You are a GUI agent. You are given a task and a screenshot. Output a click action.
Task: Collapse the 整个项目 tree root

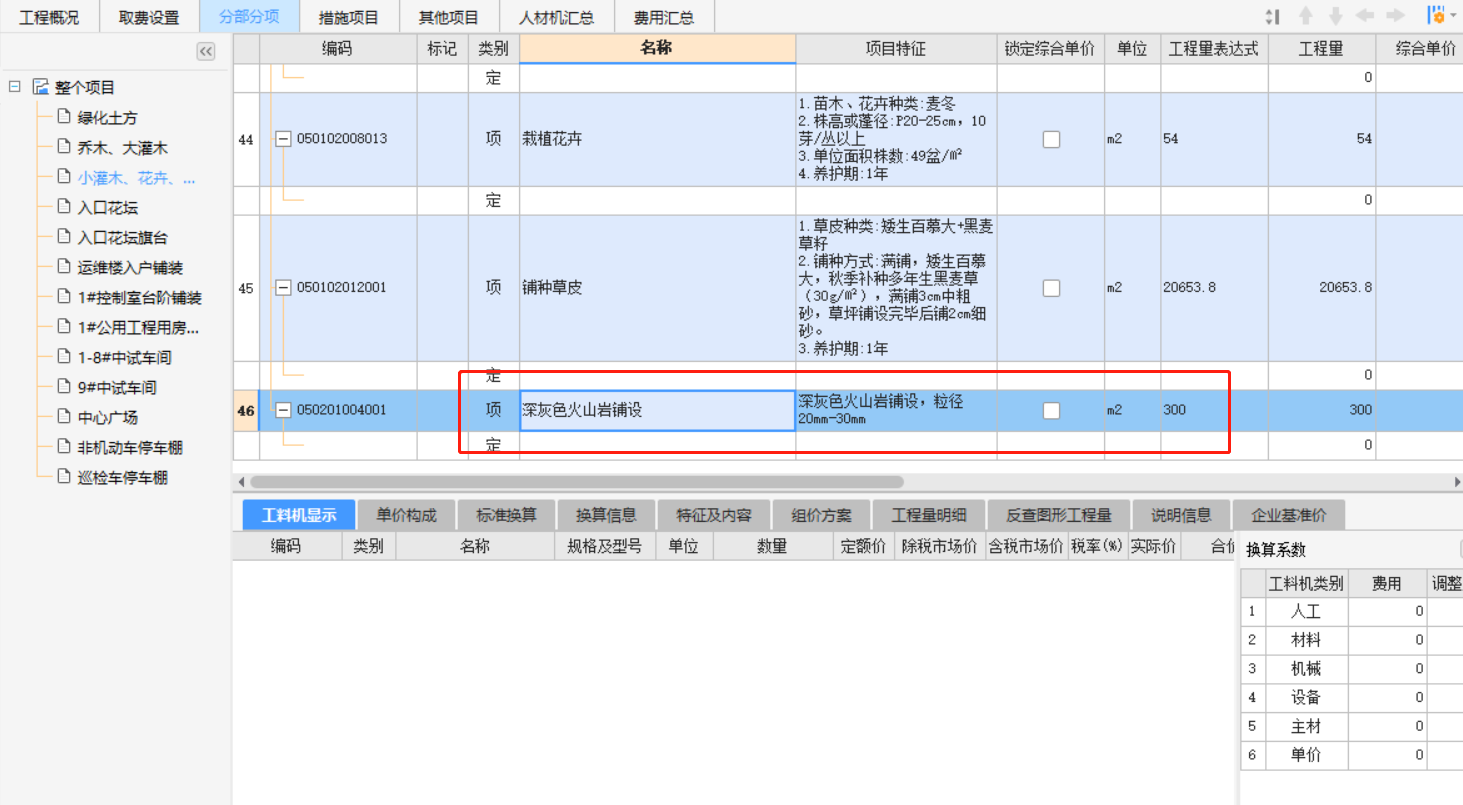[x=15, y=87]
